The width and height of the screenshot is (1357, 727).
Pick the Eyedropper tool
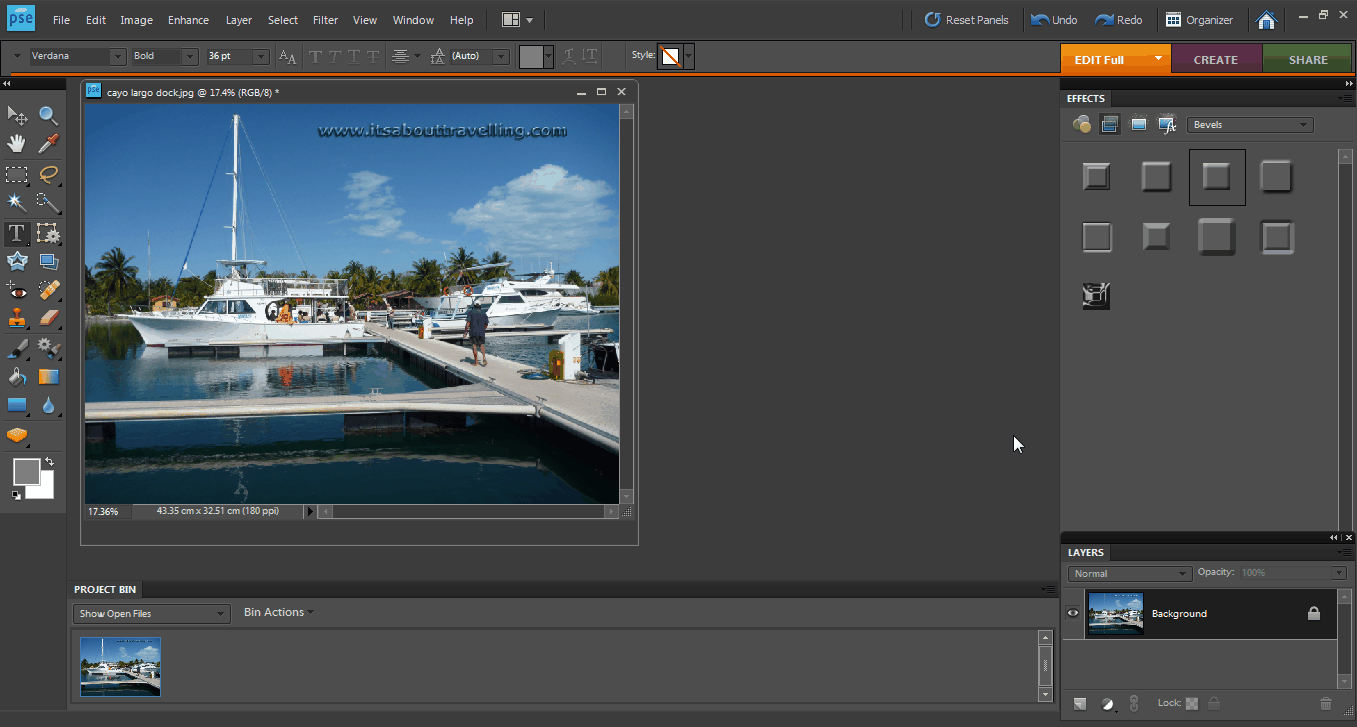(x=48, y=144)
